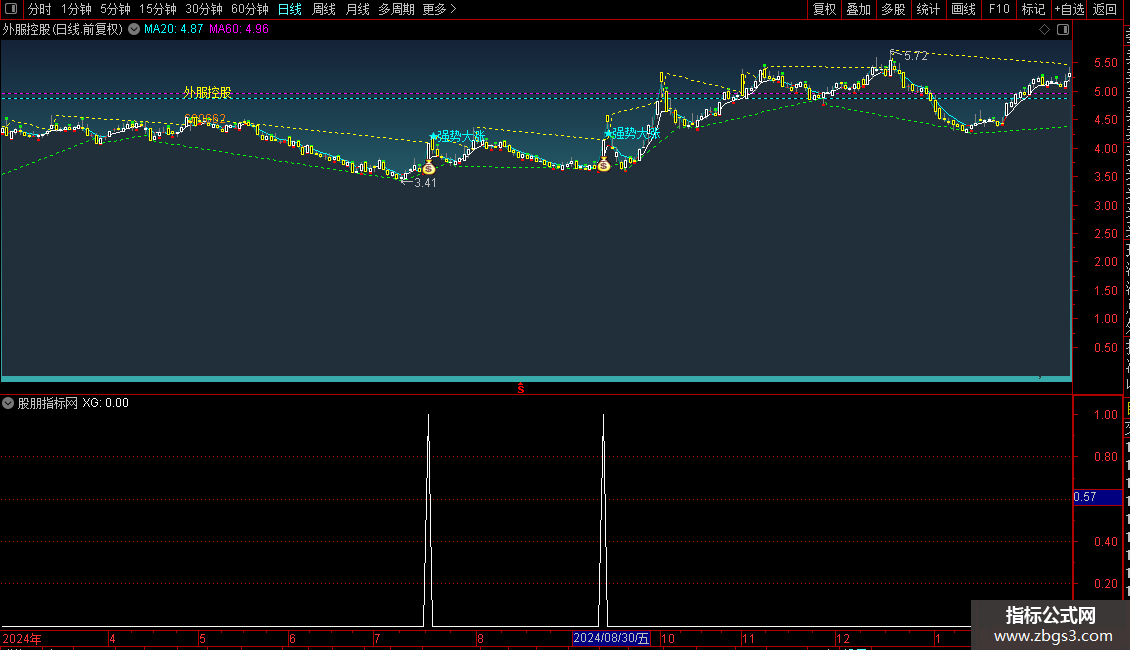The image size is (1130, 650).
Task: Expand the 更多 periods menu
Action: pos(439,9)
